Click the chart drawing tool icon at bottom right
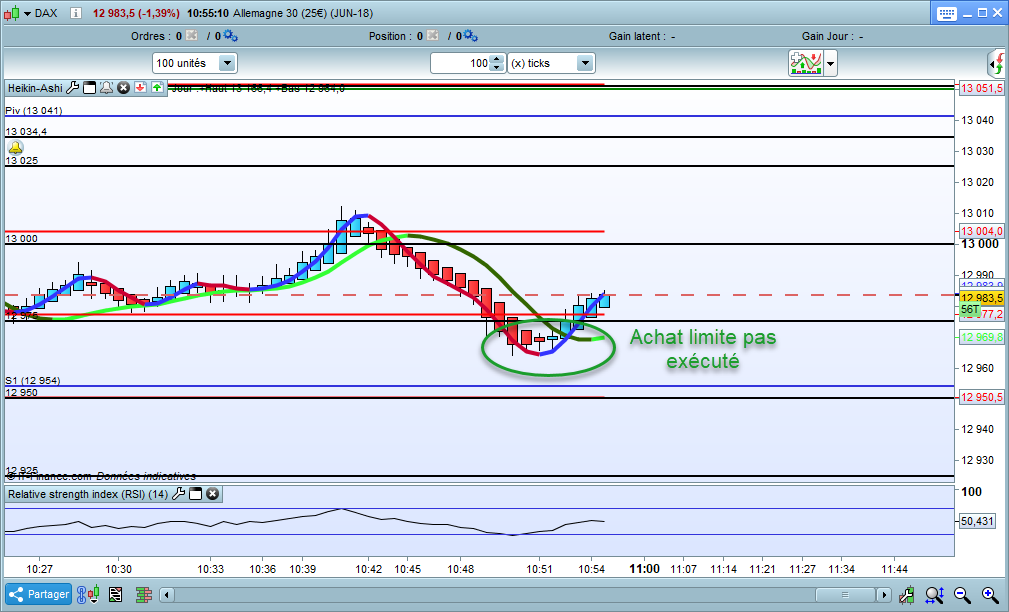This screenshot has height=612, width=1009. (x=907, y=595)
